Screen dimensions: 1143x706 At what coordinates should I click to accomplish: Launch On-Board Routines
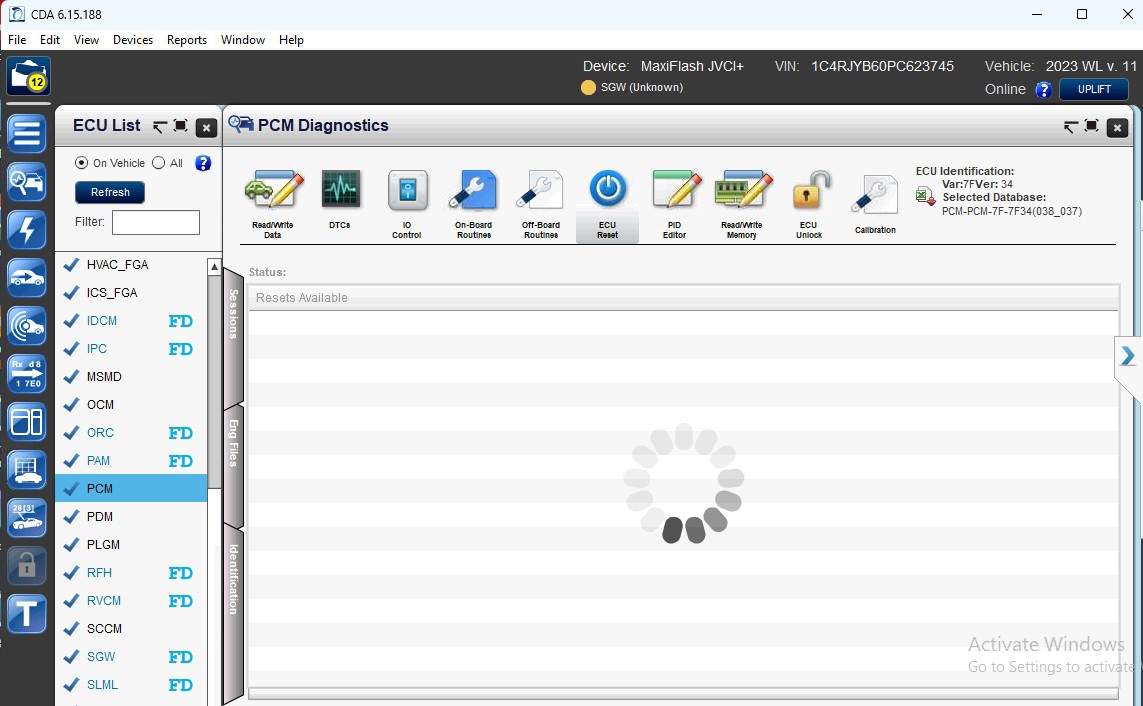(x=473, y=204)
